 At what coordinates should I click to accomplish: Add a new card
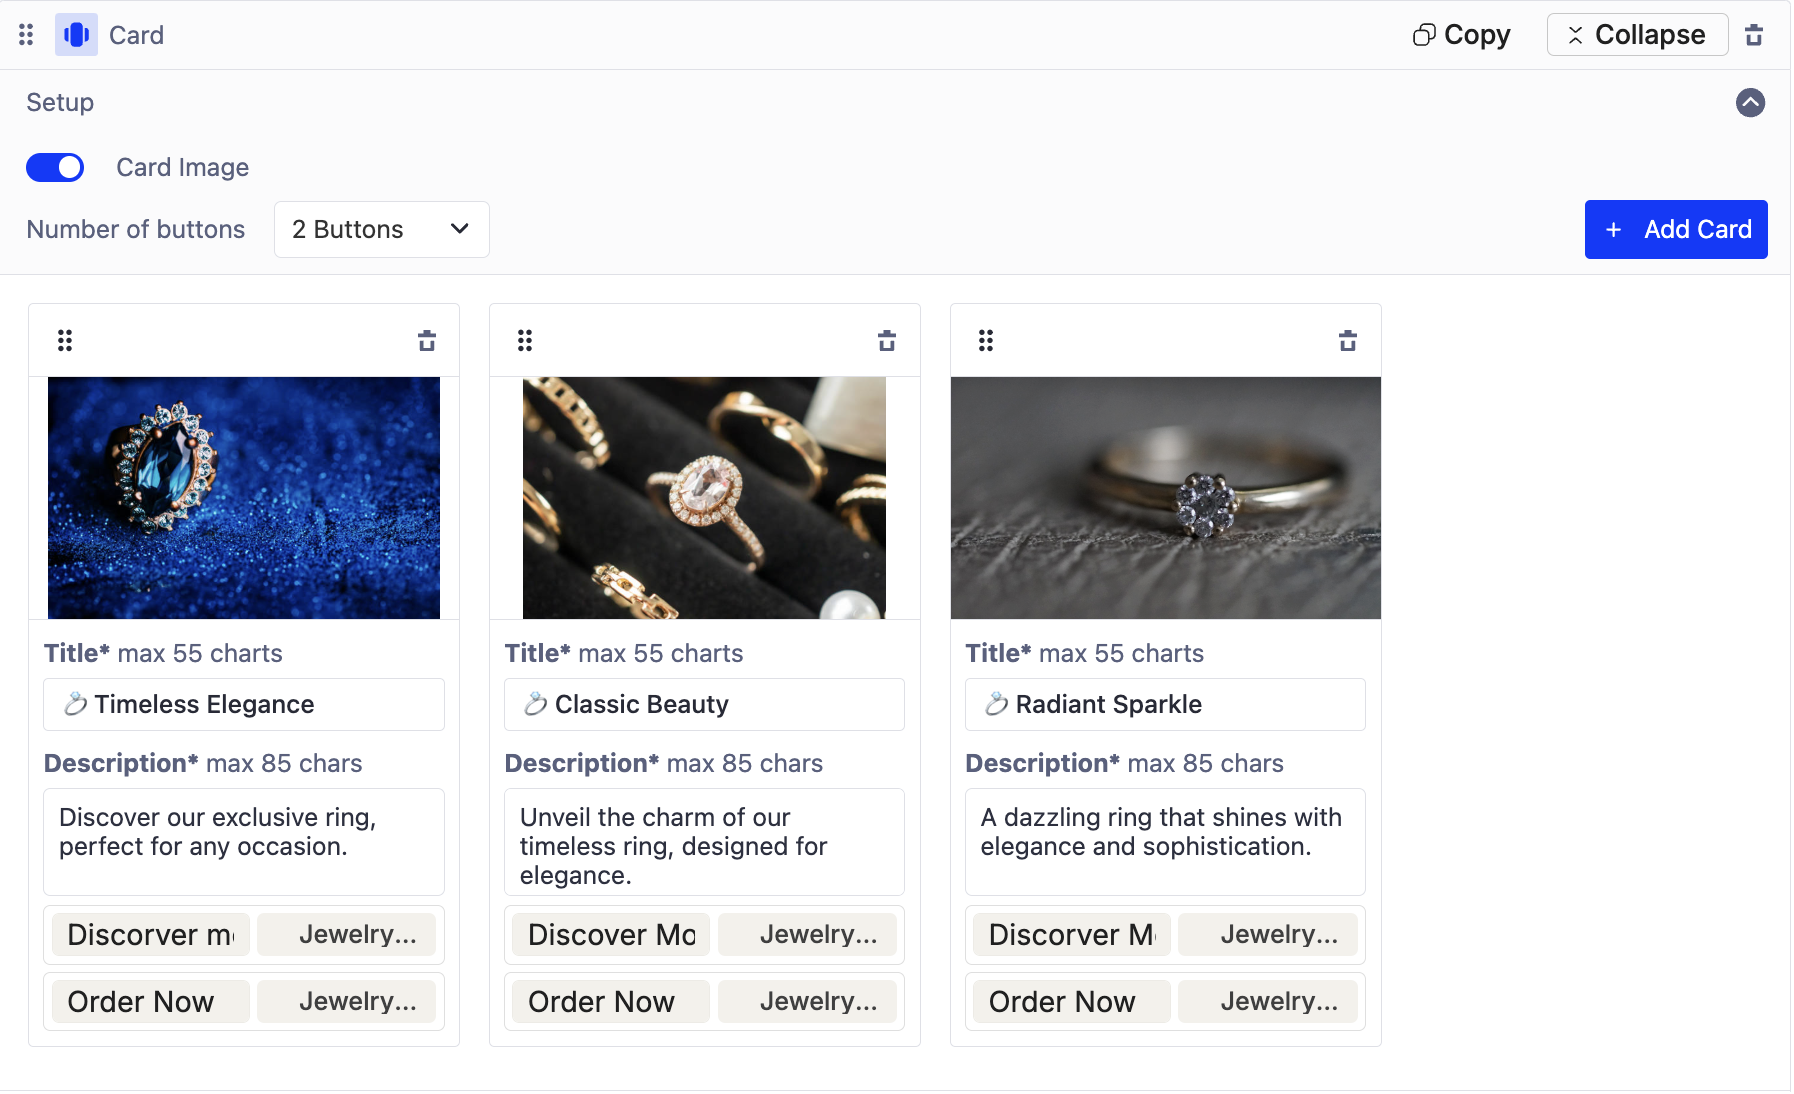(x=1675, y=230)
